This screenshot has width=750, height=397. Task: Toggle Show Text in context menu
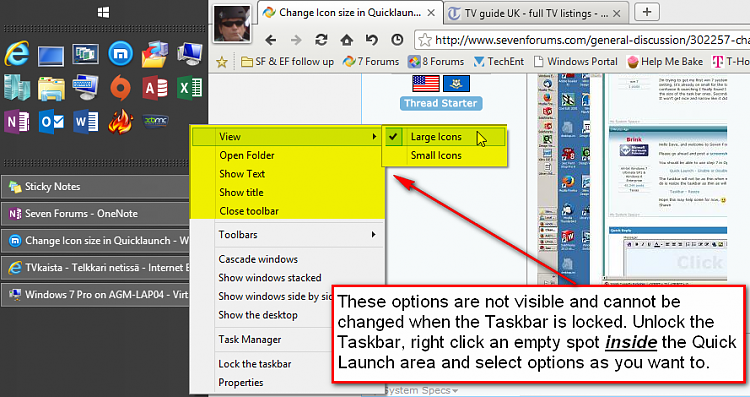287,174
